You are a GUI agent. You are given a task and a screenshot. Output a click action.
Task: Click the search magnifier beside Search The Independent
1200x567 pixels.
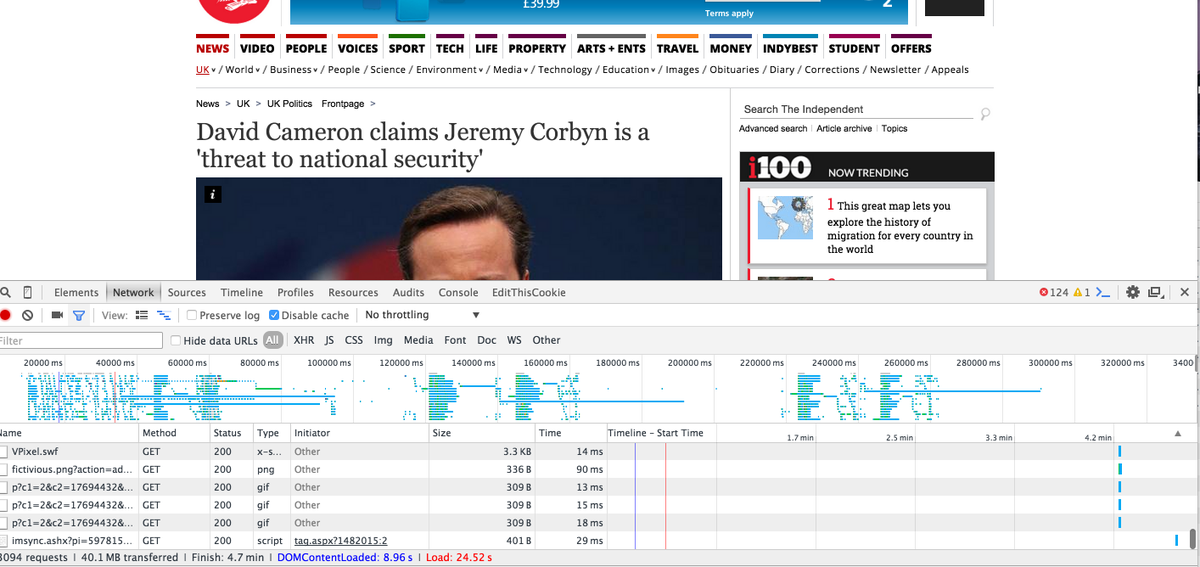pos(986,113)
